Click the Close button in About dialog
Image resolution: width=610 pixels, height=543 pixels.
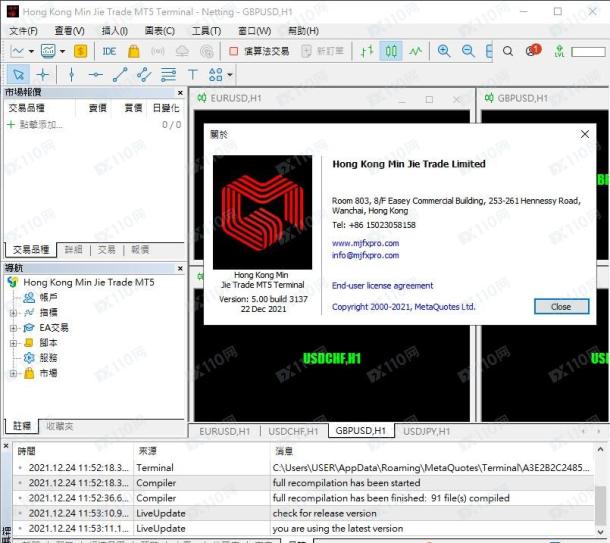pyautogui.click(x=561, y=307)
